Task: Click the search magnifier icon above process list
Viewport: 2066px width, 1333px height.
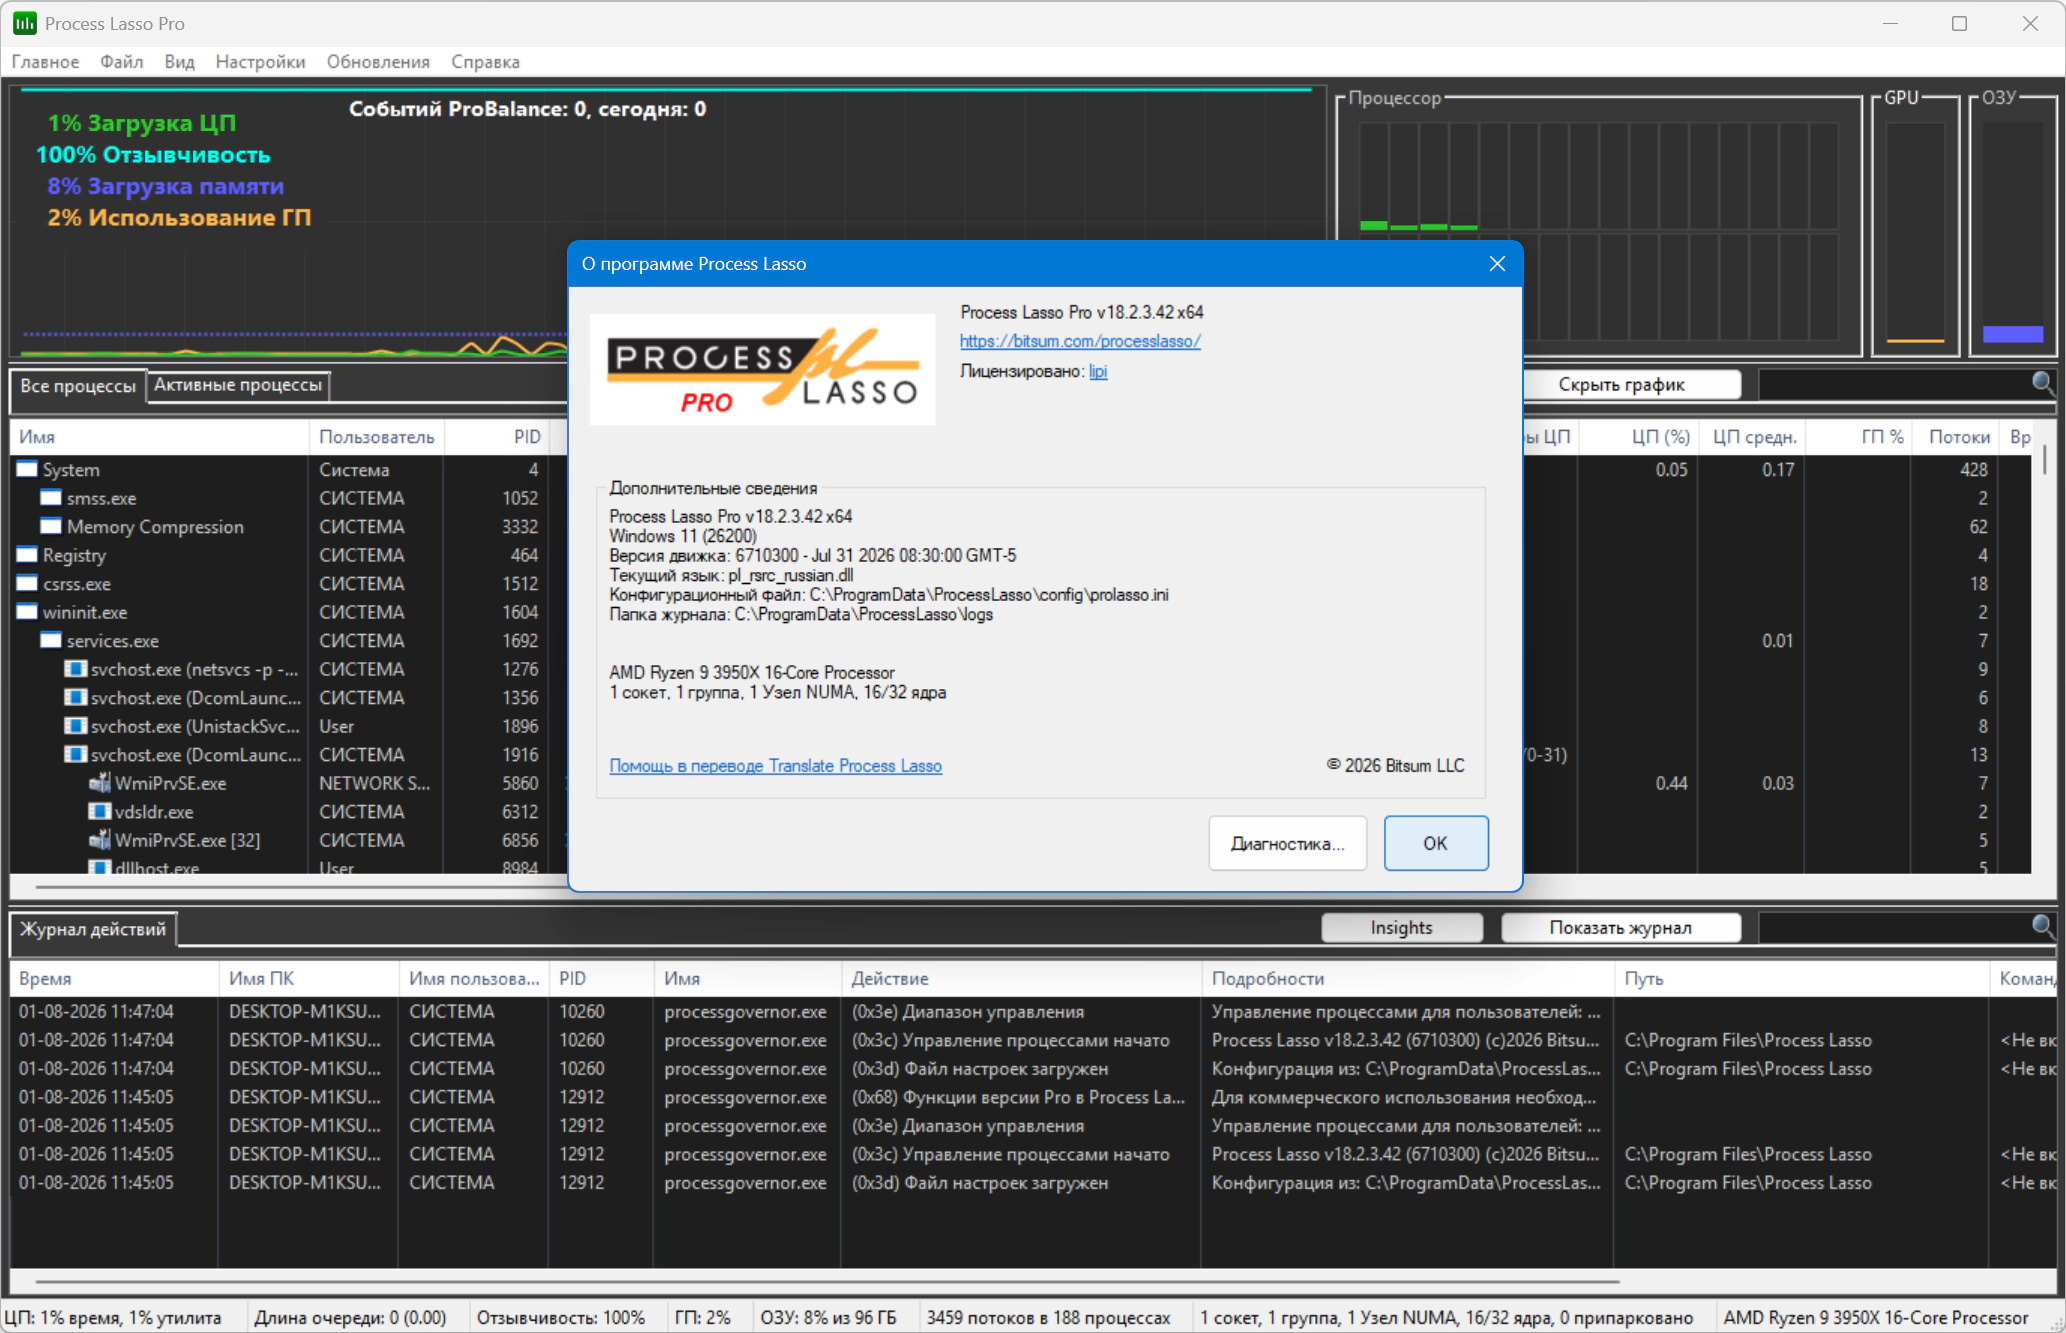Action: point(2042,383)
